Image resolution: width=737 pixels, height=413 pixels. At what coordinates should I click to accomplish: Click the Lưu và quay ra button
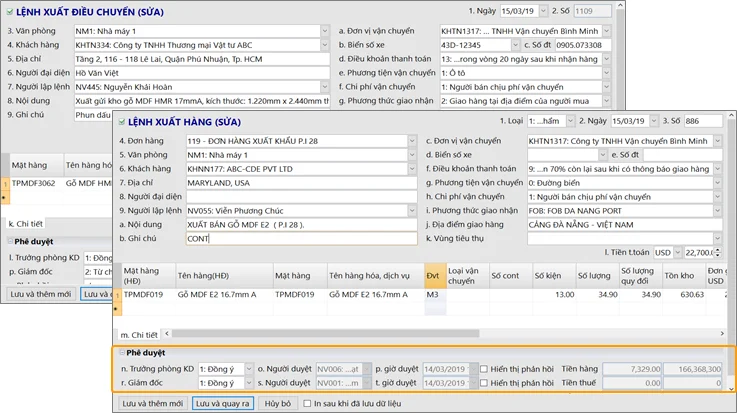(x=222, y=403)
